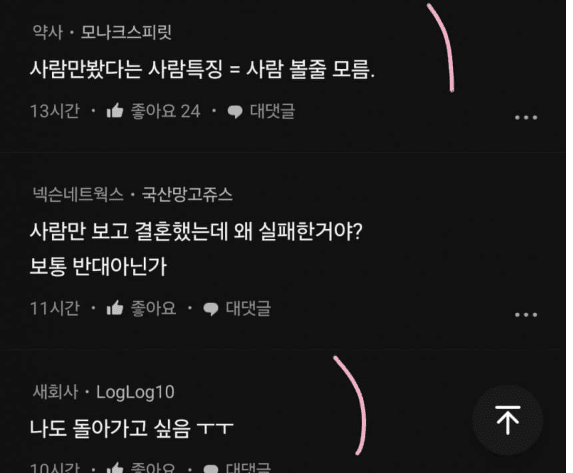Like the 국산망고쥬스 comment with thumbs-up icon
This screenshot has height=473, width=573.
point(115,308)
